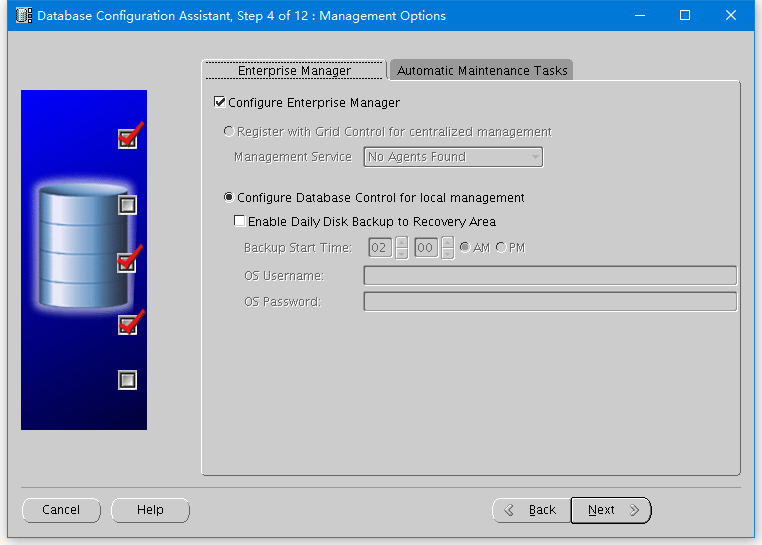Click the backup hour field showing 02
The width and height of the screenshot is (762, 545).
[x=380, y=248]
